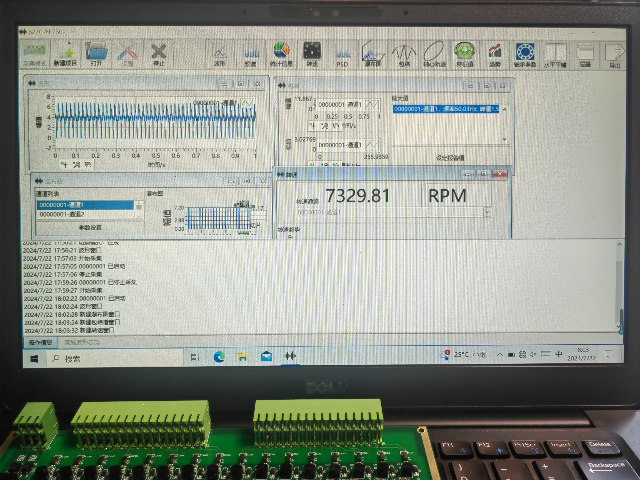Click lower spectrum plot legend line-style icon
Image resolution: width=640 pixels, height=480 pixels.
coord(371,145)
